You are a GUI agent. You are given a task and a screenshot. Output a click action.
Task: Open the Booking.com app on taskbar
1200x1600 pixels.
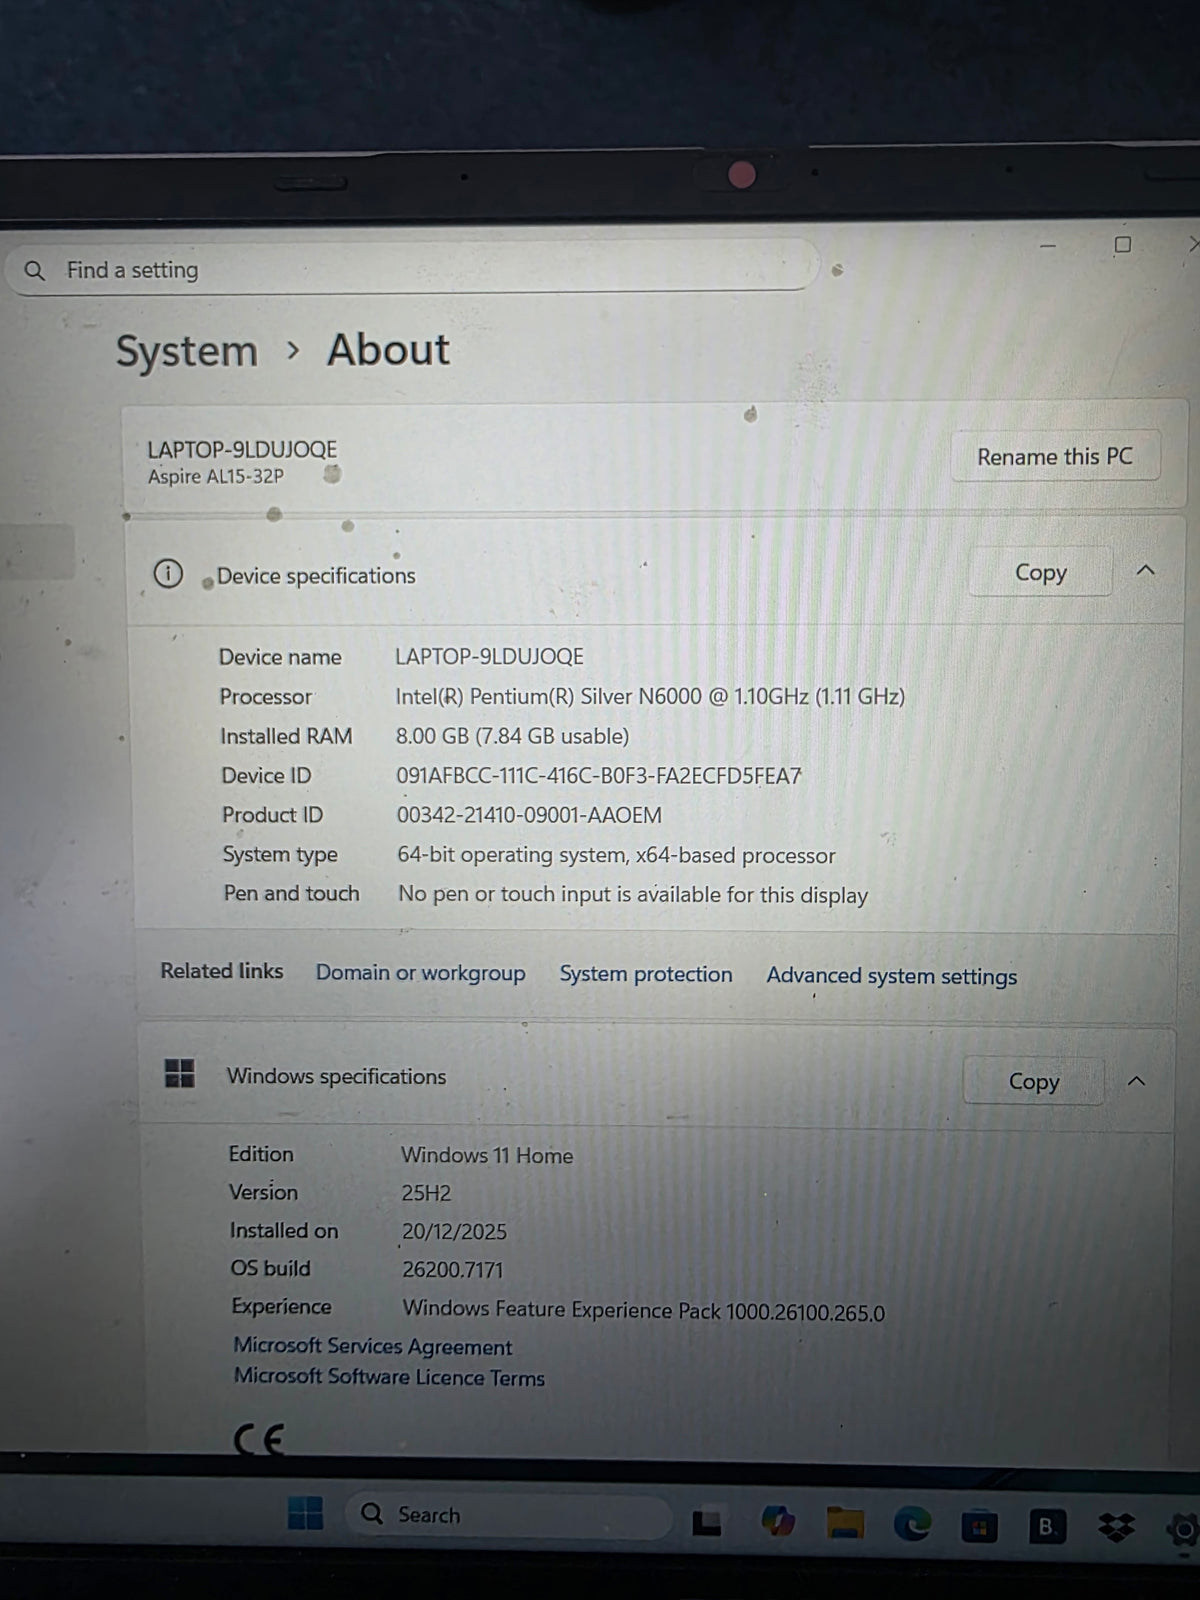1046,1527
